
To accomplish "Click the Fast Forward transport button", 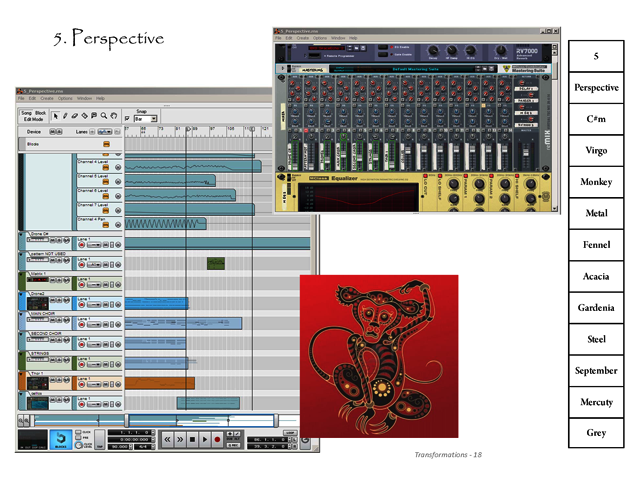I will pos(180,440).
